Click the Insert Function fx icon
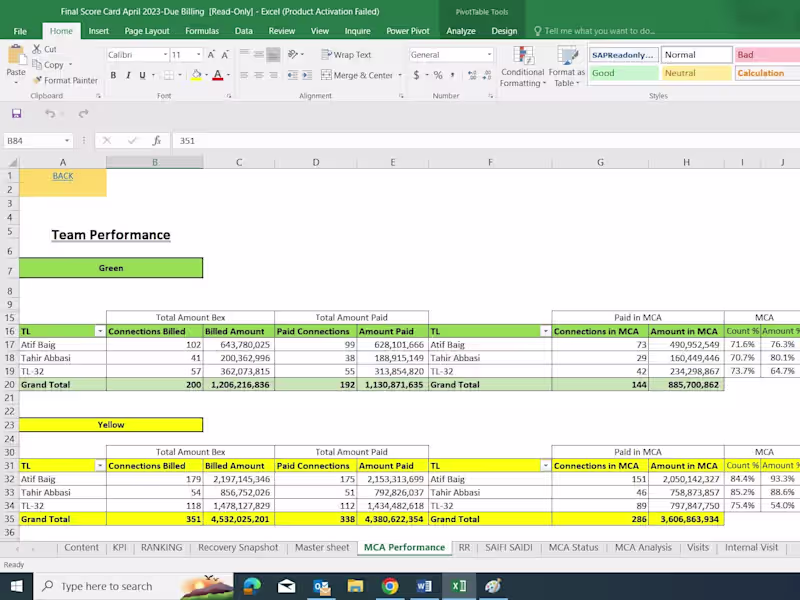This screenshot has width=800, height=600. [156, 141]
